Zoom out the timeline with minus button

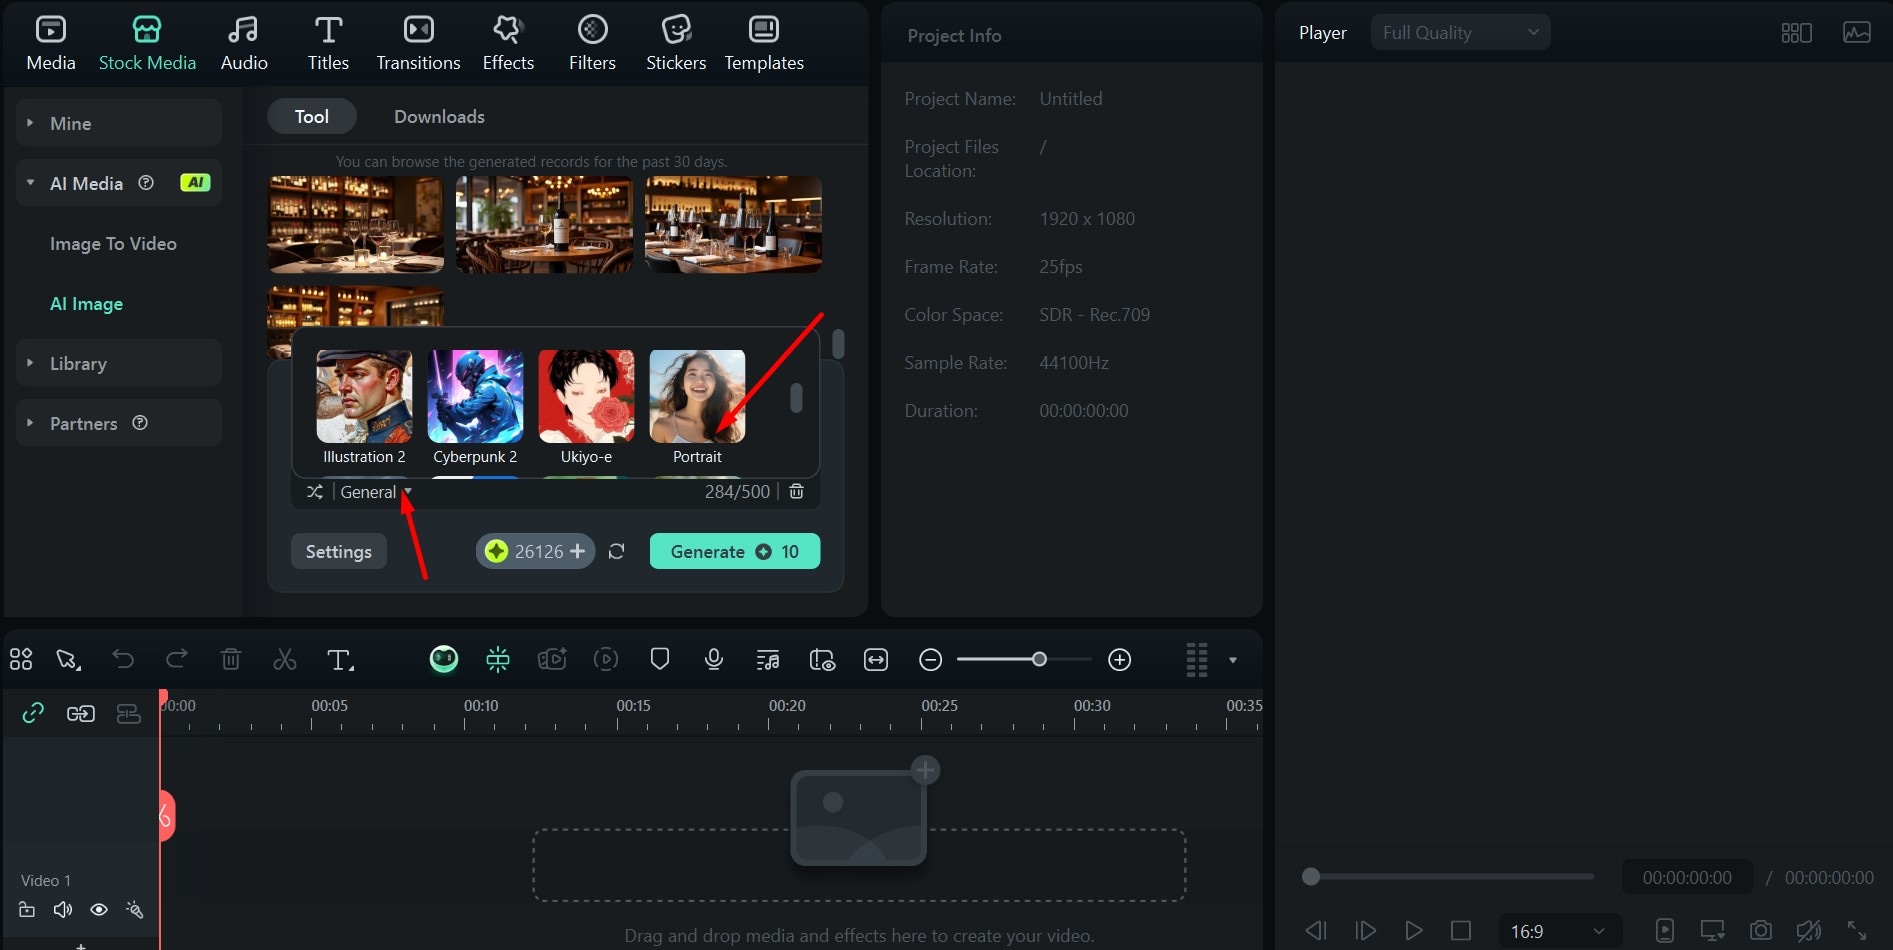(930, 659)
